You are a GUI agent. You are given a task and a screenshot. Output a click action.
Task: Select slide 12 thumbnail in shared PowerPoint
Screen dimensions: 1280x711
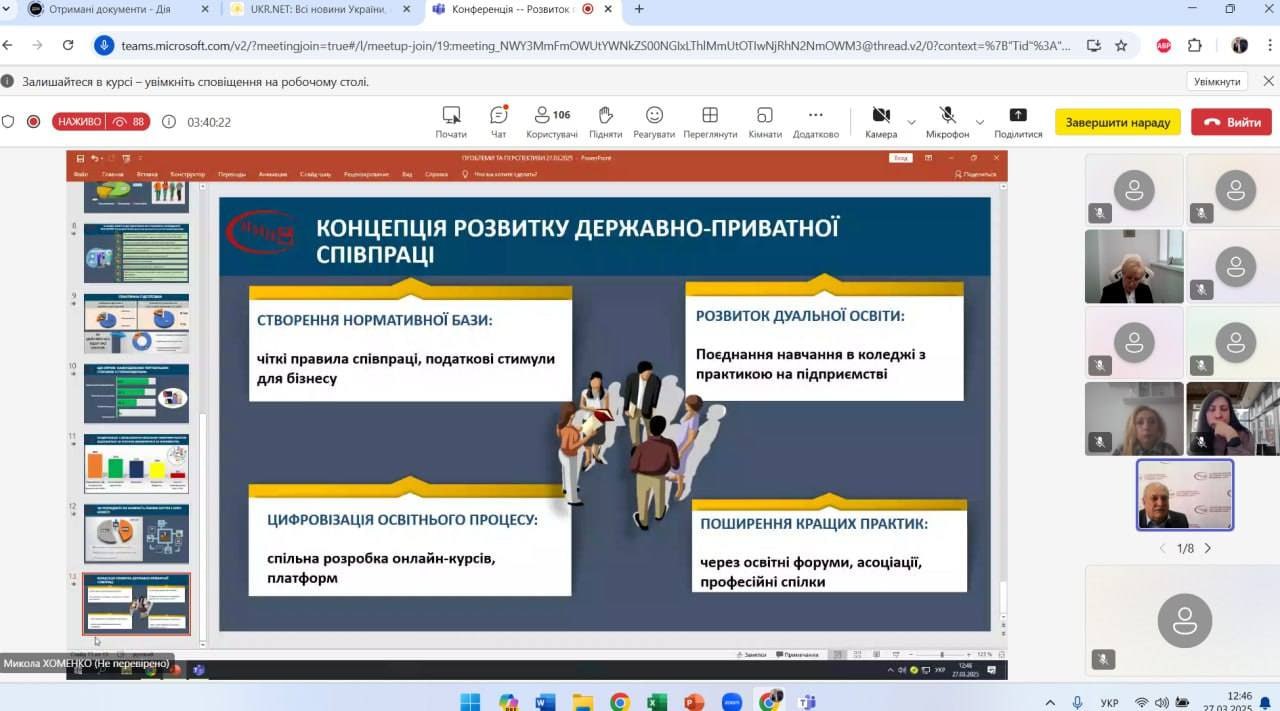[x=136, y=534]
